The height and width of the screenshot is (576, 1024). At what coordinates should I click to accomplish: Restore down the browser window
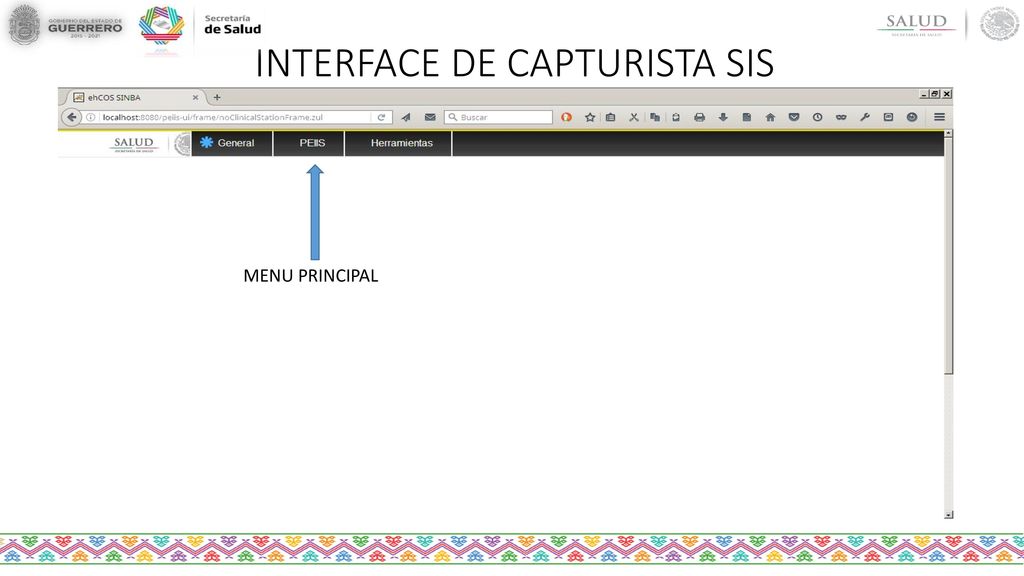click(935, 94)
